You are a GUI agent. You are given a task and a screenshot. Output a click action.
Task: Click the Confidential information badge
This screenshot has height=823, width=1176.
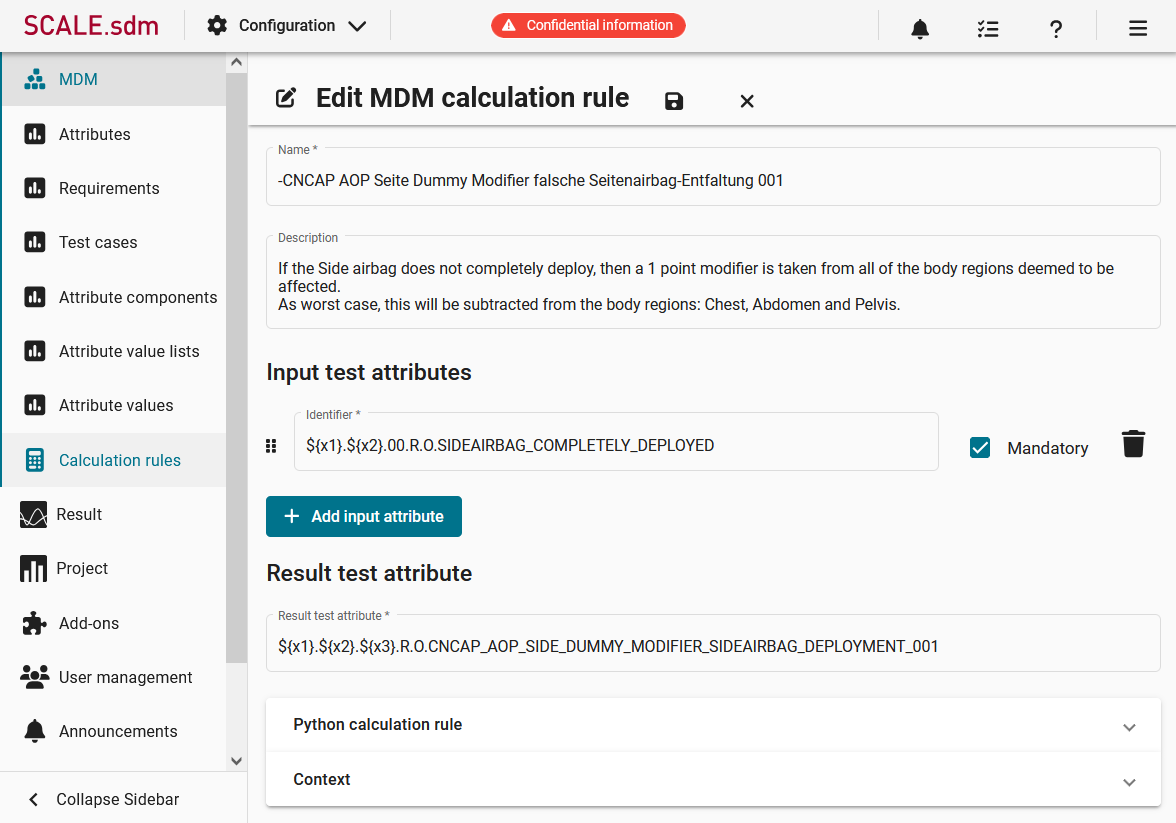[x=588, y=26]
